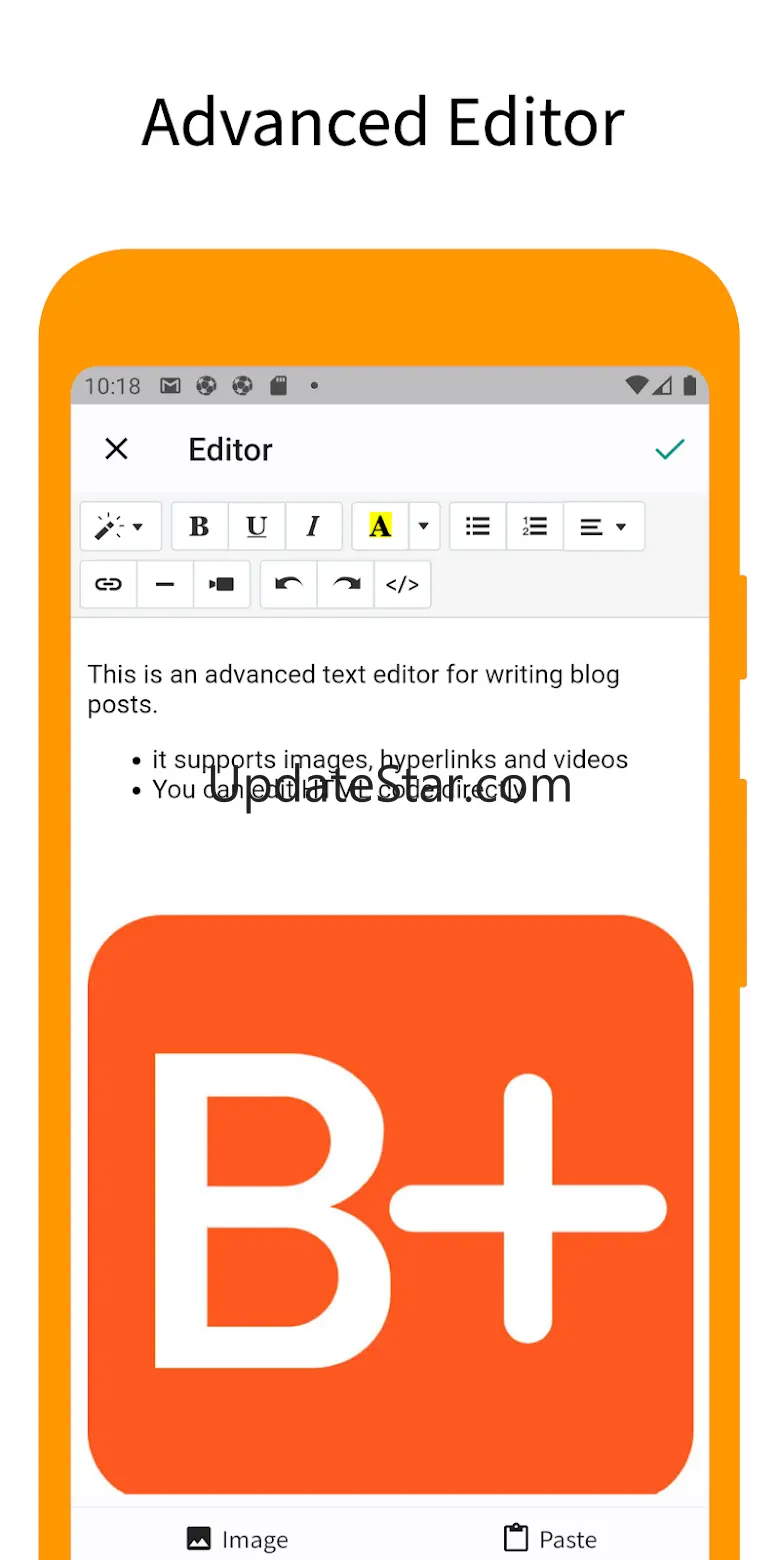Redo the last change
This screenshot has height=1560, width=780.
coord(346,584)
